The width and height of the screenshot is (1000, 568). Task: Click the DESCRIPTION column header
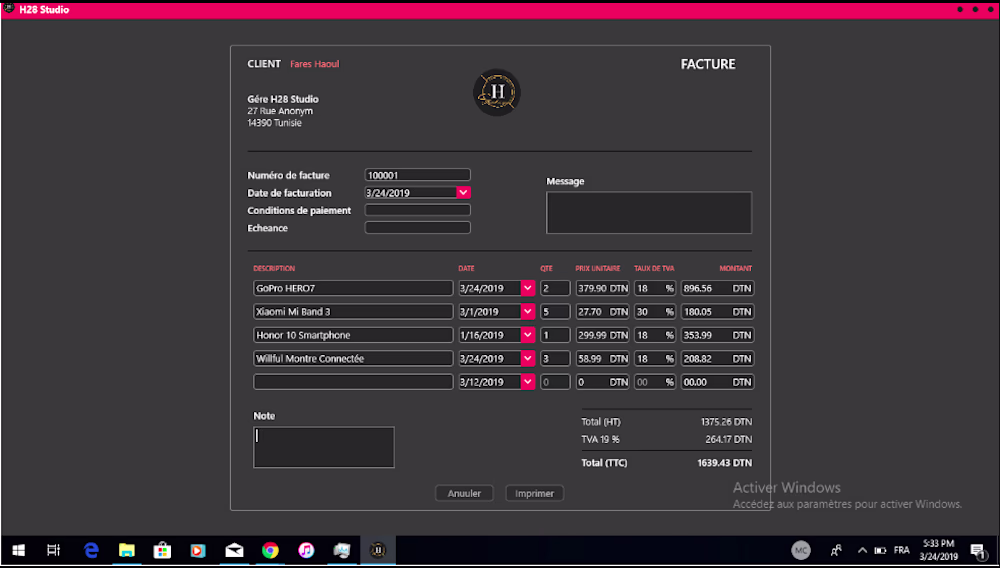pyautogui.click(x=274, y=268)
